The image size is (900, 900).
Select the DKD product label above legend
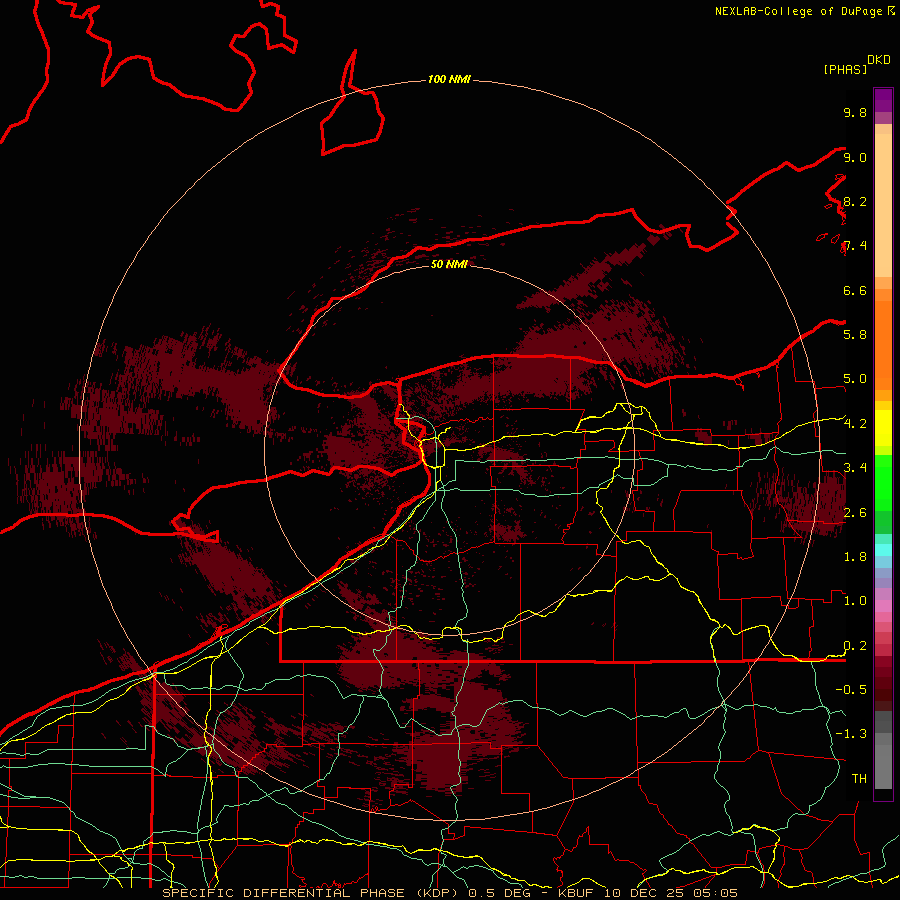click(879, 60)
